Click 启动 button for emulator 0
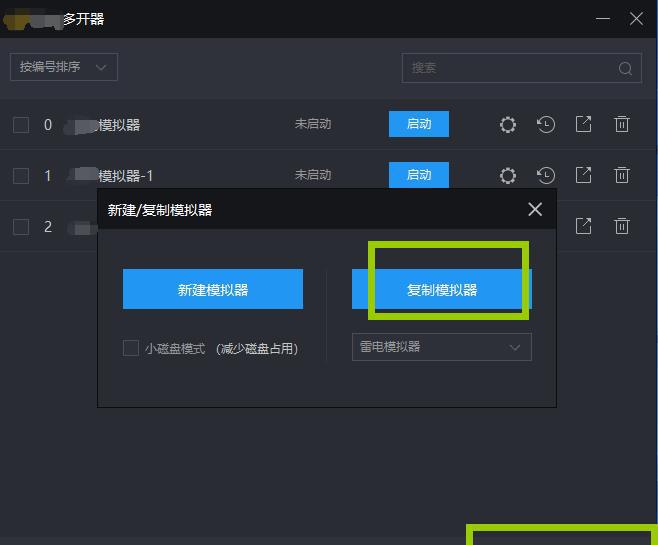The height and width of the screenshot is (545, 658). pos(419,124)
